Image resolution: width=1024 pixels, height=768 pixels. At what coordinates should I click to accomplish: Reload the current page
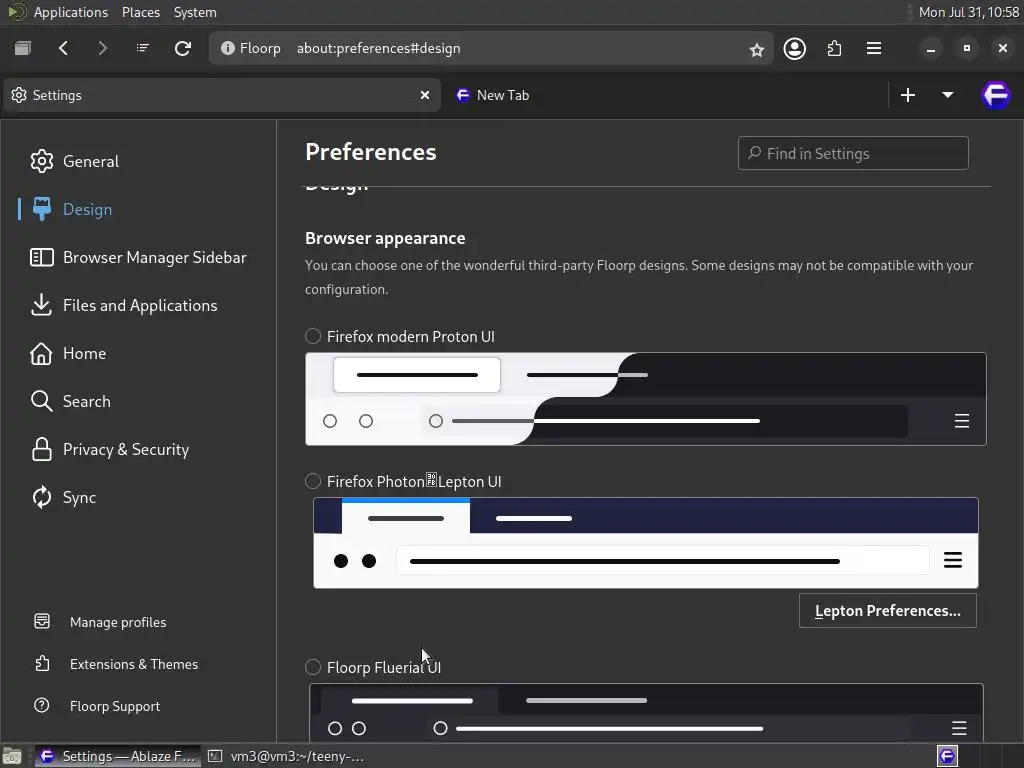[x=183, y=48]
